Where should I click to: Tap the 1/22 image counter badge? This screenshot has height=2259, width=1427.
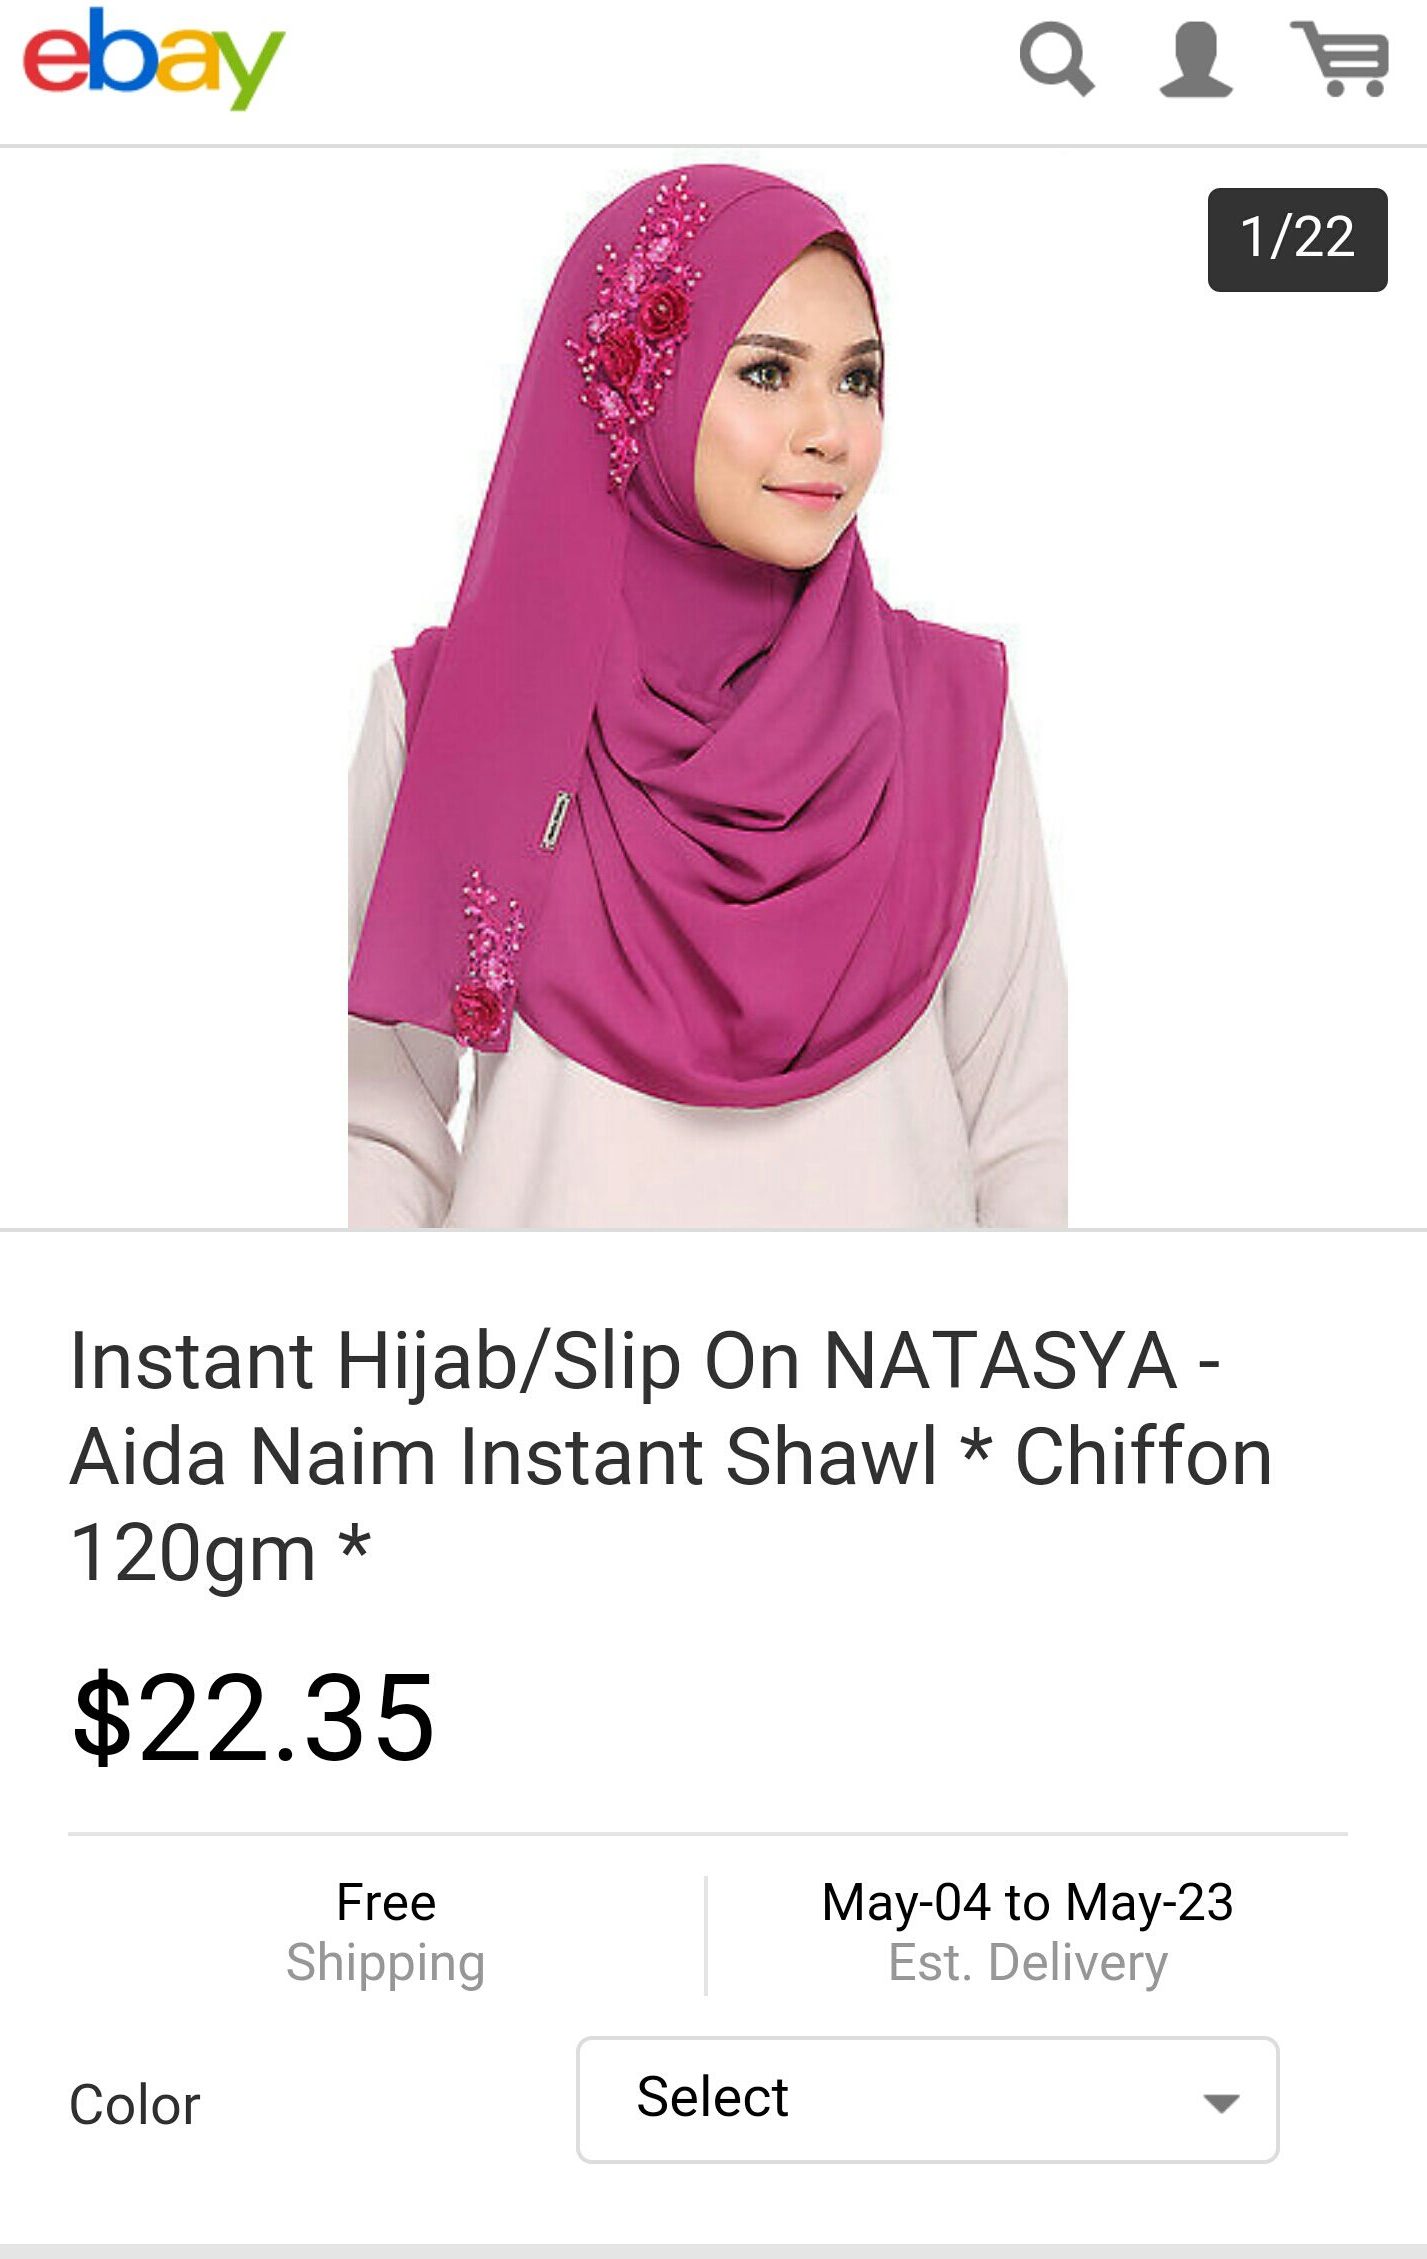pyautogui.click(x=1297, y=239)
